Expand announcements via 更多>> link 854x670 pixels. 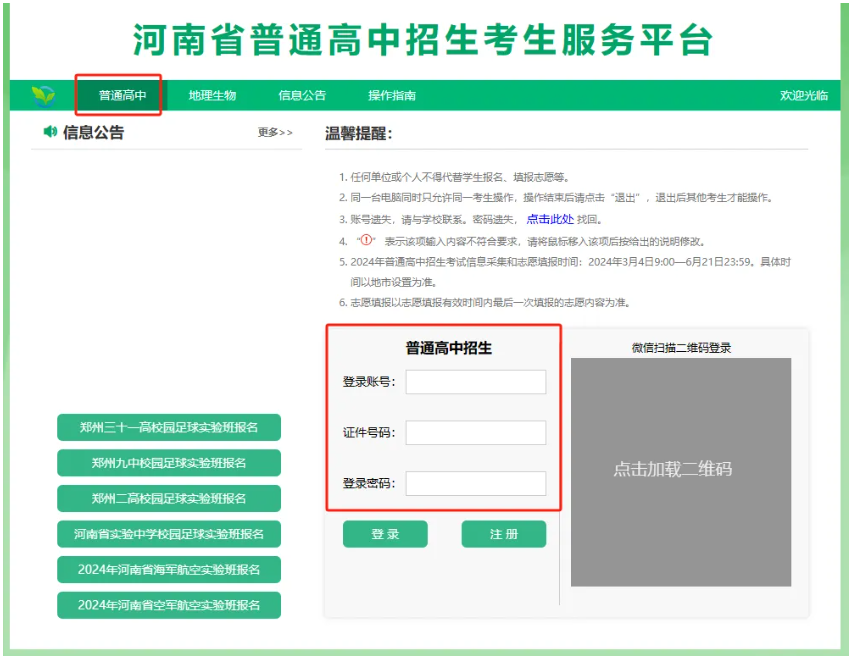click(275, 133)
